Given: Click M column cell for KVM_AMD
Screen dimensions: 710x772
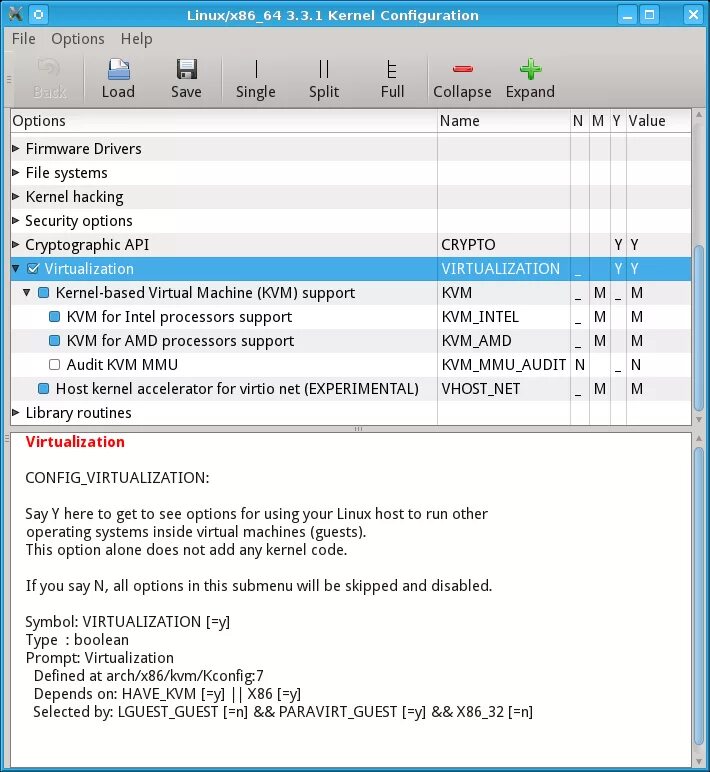Looking at the screenshot, I should pos(599,341).
